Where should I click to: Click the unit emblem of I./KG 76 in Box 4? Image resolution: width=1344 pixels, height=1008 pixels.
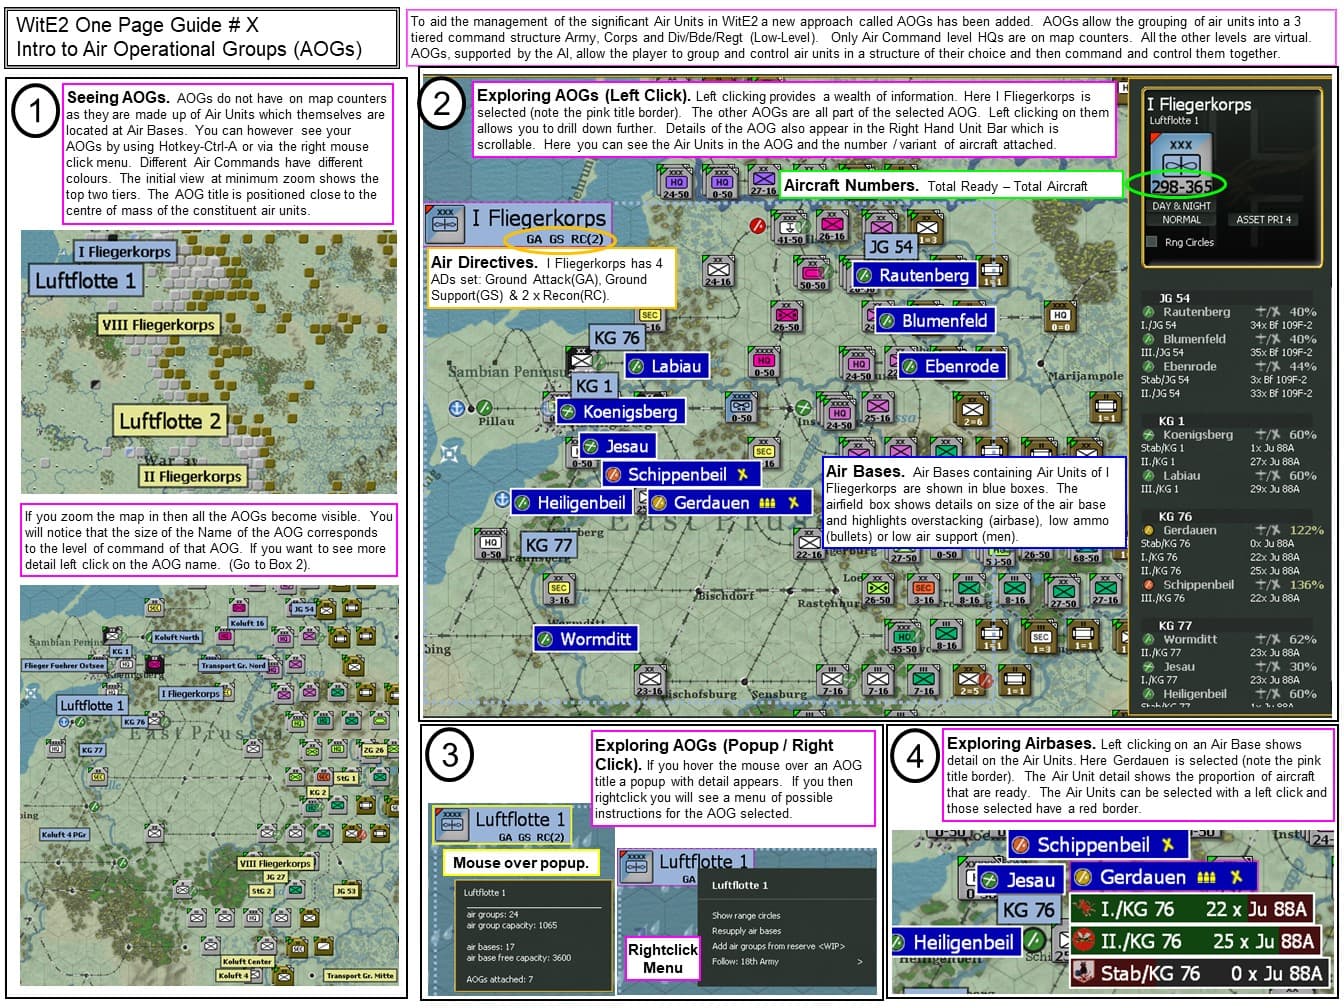tap(1085, 910)
